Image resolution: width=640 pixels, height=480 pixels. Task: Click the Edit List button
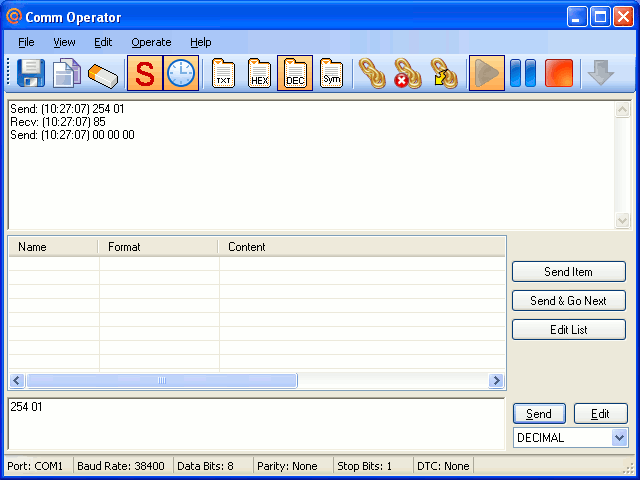click(x=569, y=329)
